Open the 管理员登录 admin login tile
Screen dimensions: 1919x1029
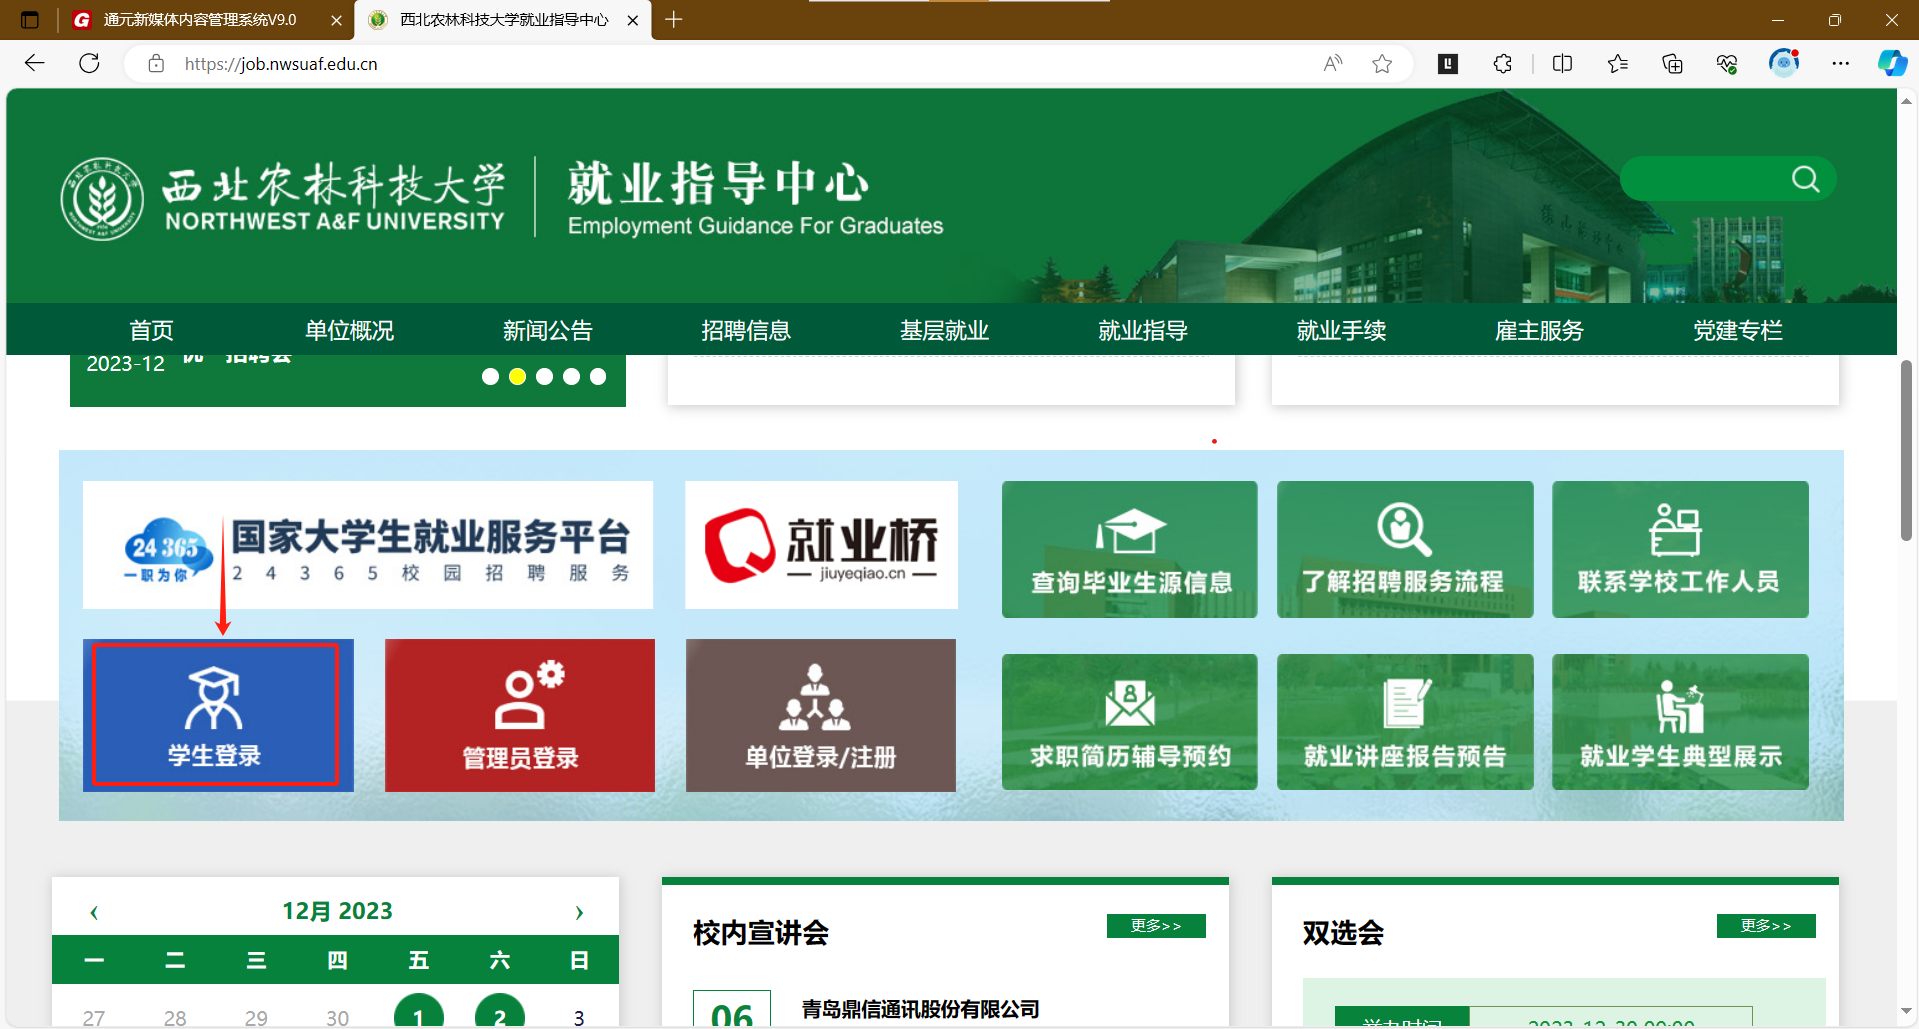[x=519, y=715]
